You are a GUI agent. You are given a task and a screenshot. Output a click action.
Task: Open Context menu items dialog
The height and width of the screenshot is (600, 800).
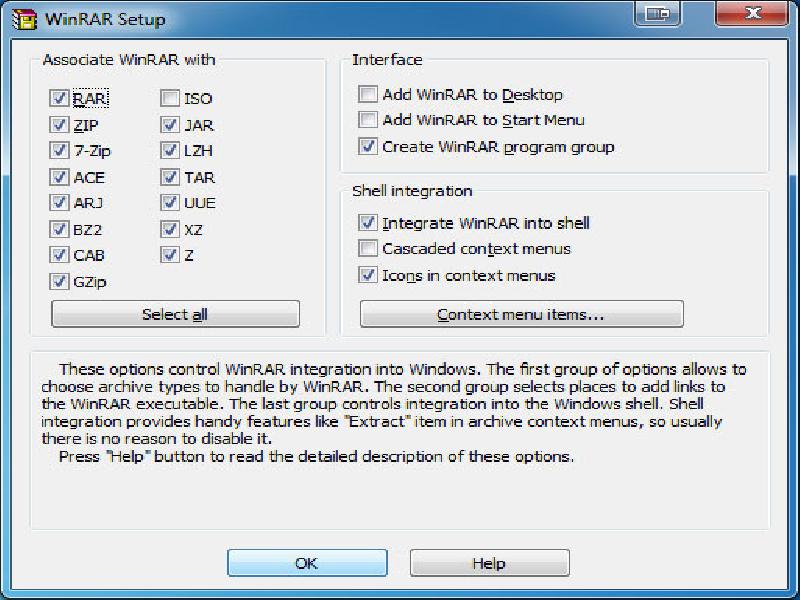point(521,314)
